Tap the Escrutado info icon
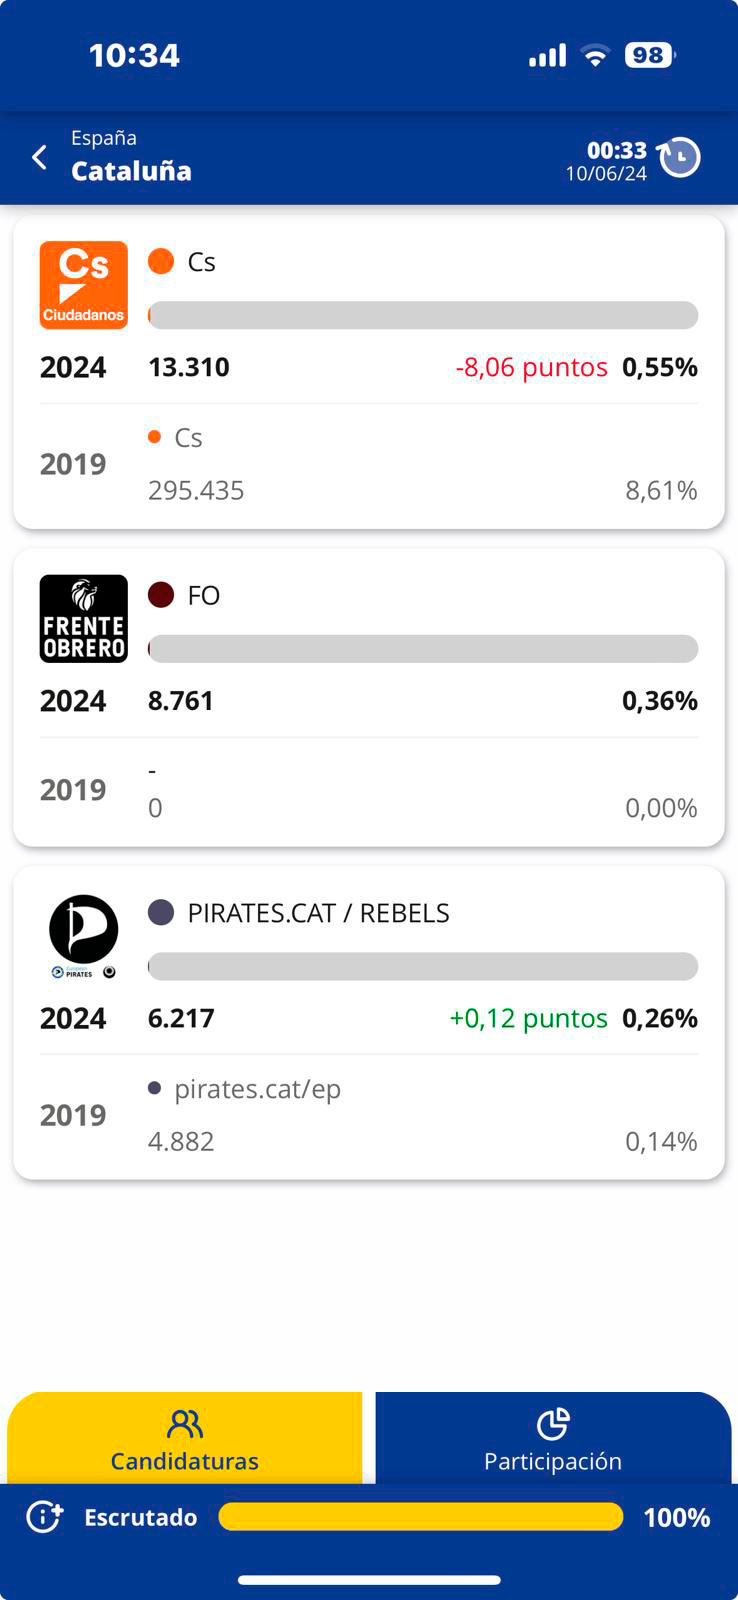The image size is (738, 1600). click(45, 1517)
